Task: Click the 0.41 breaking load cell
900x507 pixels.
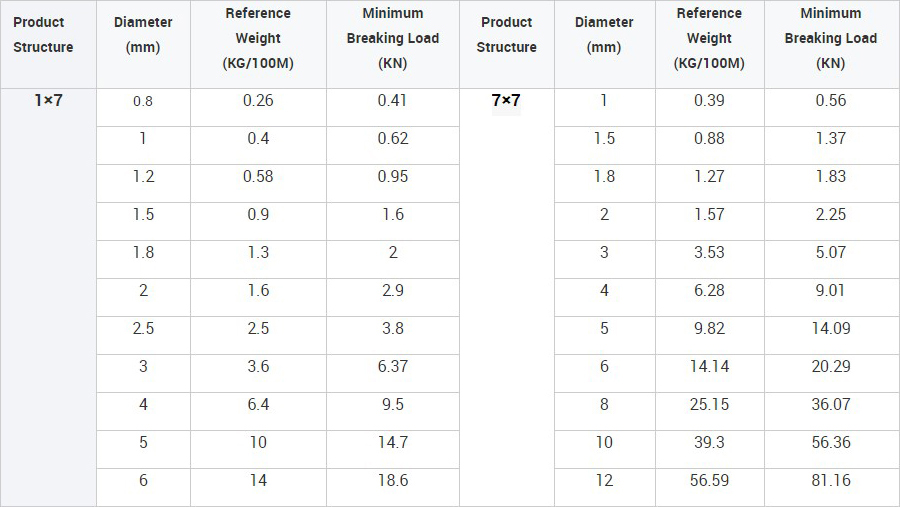Action: coord(393,100)
